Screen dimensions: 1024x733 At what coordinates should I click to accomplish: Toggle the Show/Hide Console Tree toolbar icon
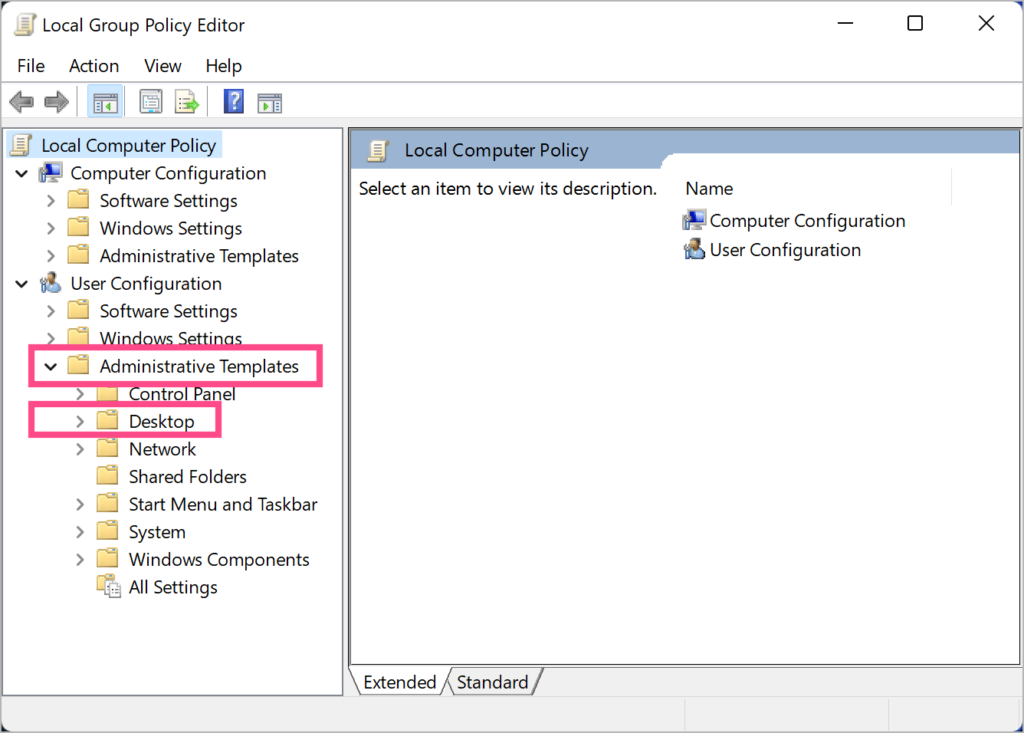click(105, 101)
